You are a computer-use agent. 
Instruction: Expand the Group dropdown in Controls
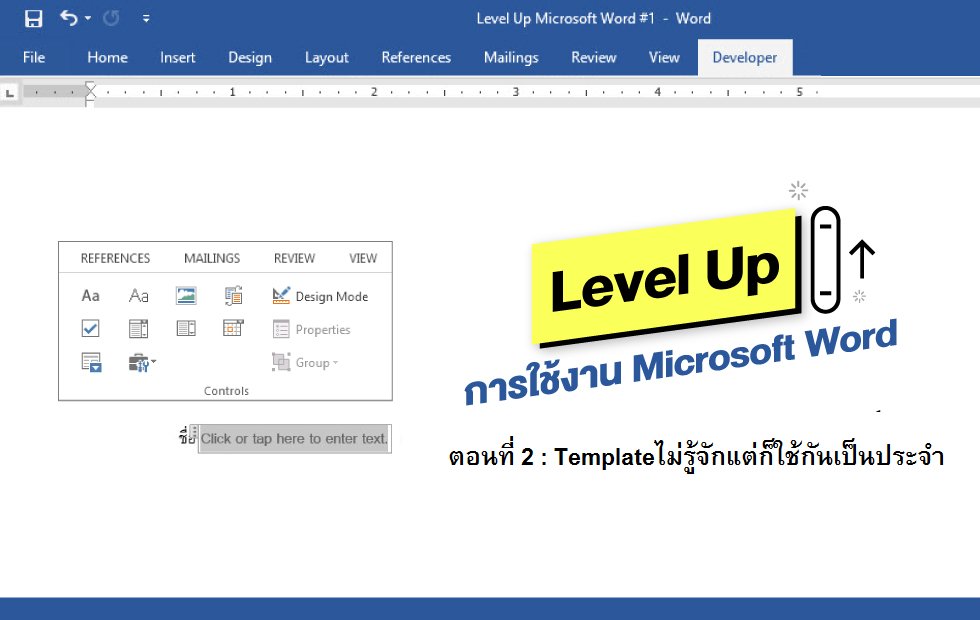click(x=305, y=362)
